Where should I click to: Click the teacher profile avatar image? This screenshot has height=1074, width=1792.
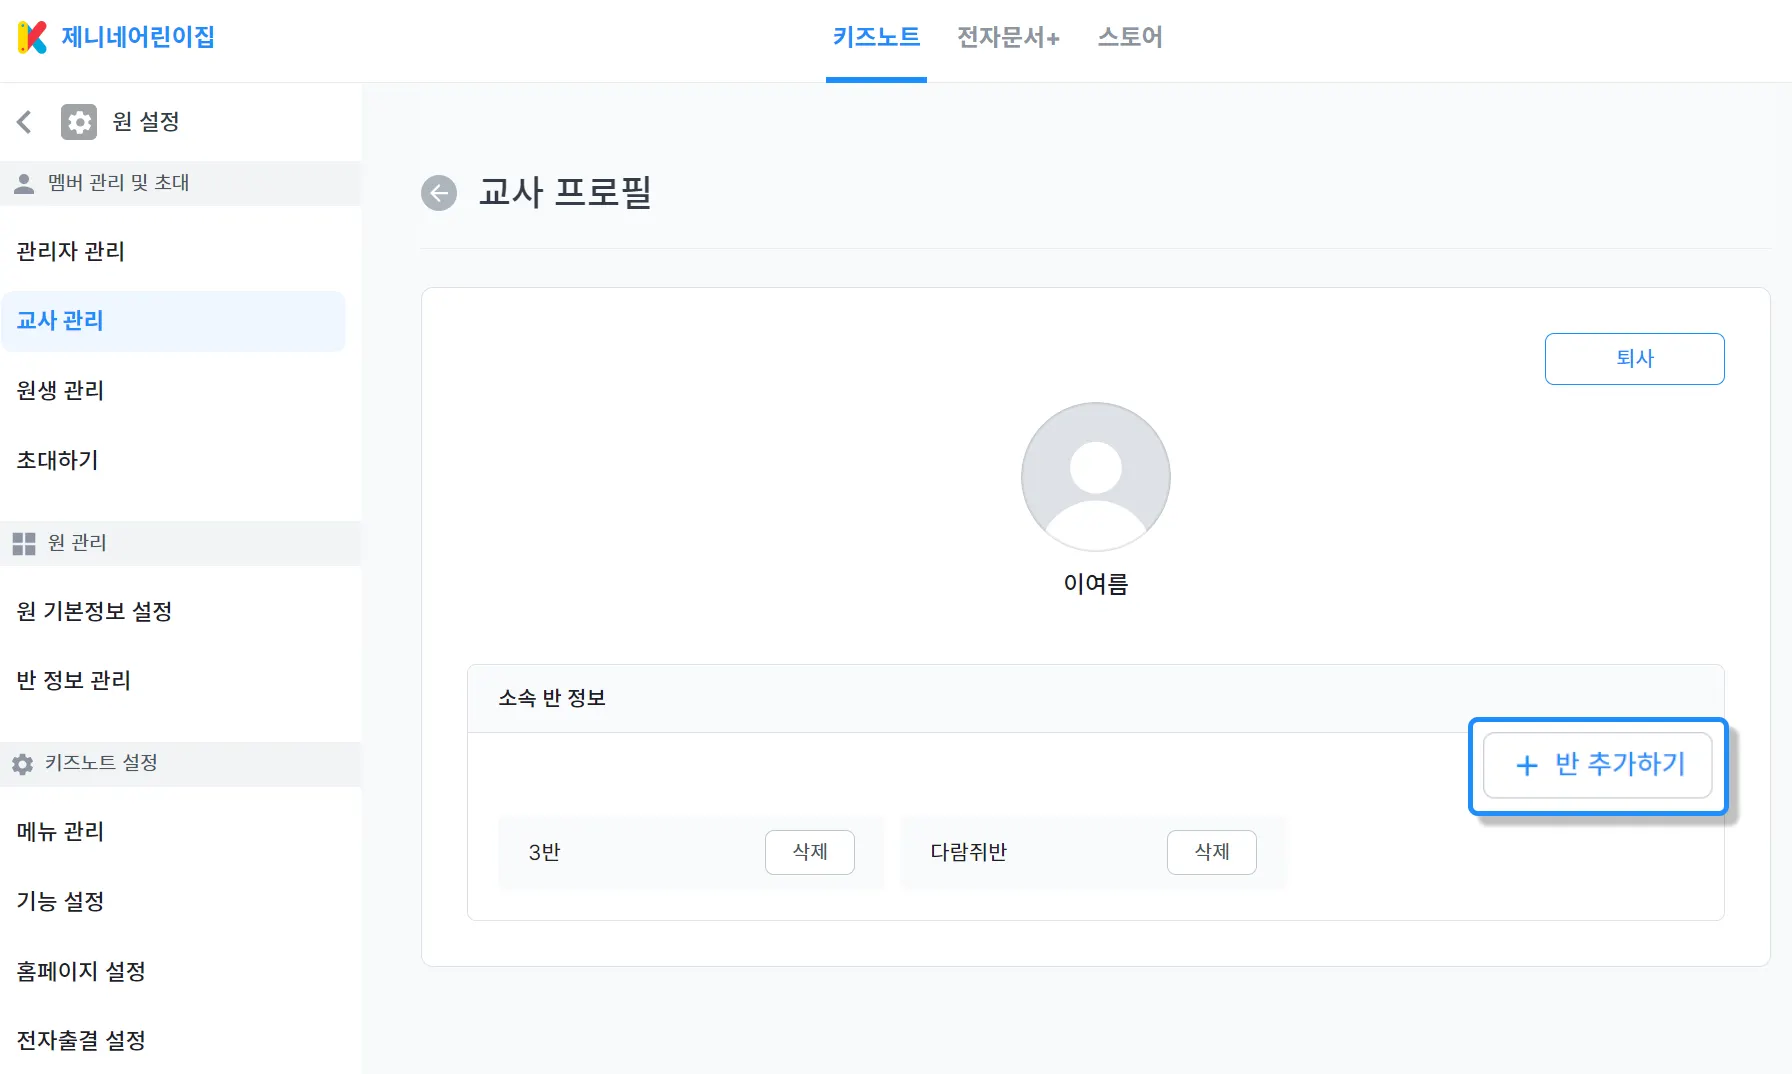pyautogui.click(x=1095, y=476)
